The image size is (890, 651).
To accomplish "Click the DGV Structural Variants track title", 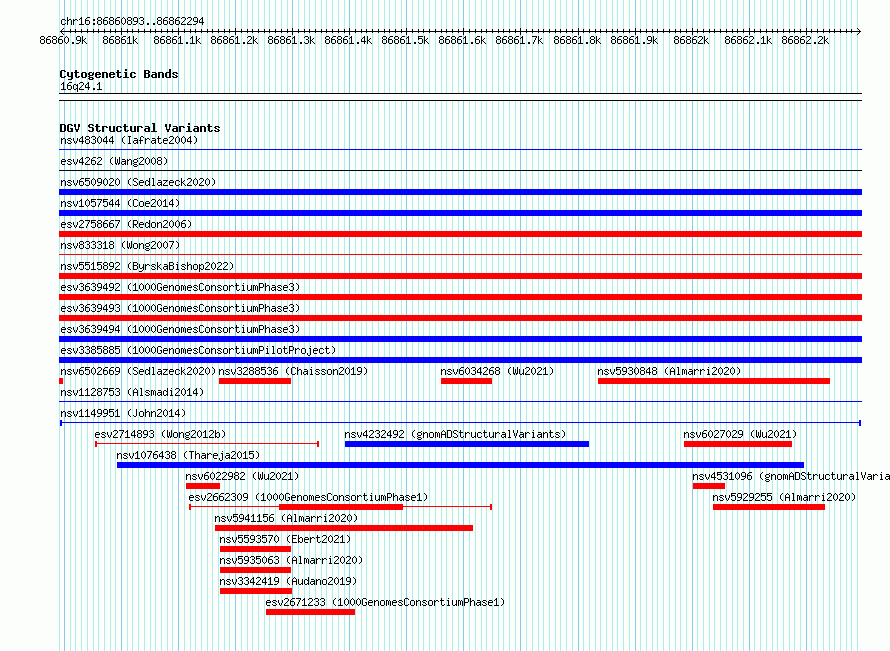I will (x=140, y=128).
